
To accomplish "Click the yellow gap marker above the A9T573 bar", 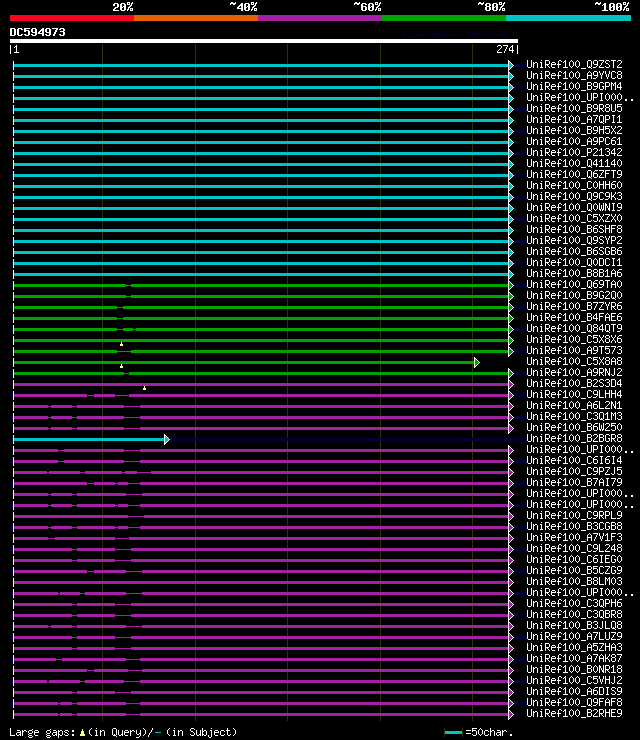I will 121,344.
